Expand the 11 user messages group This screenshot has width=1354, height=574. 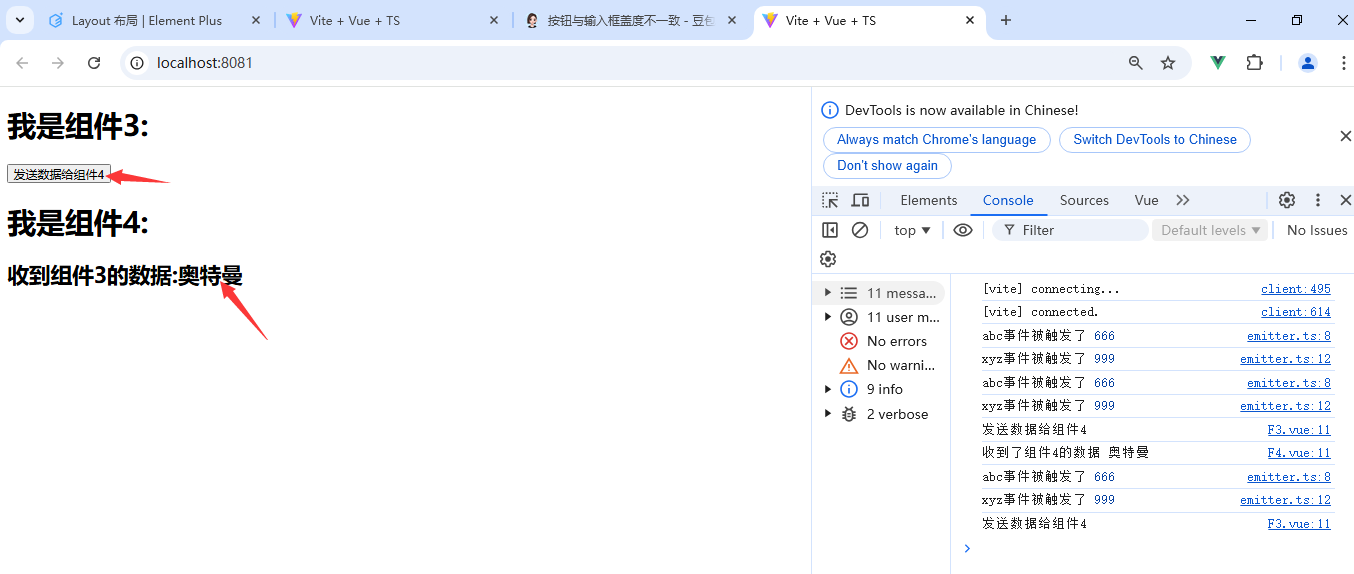click(827, 317)
